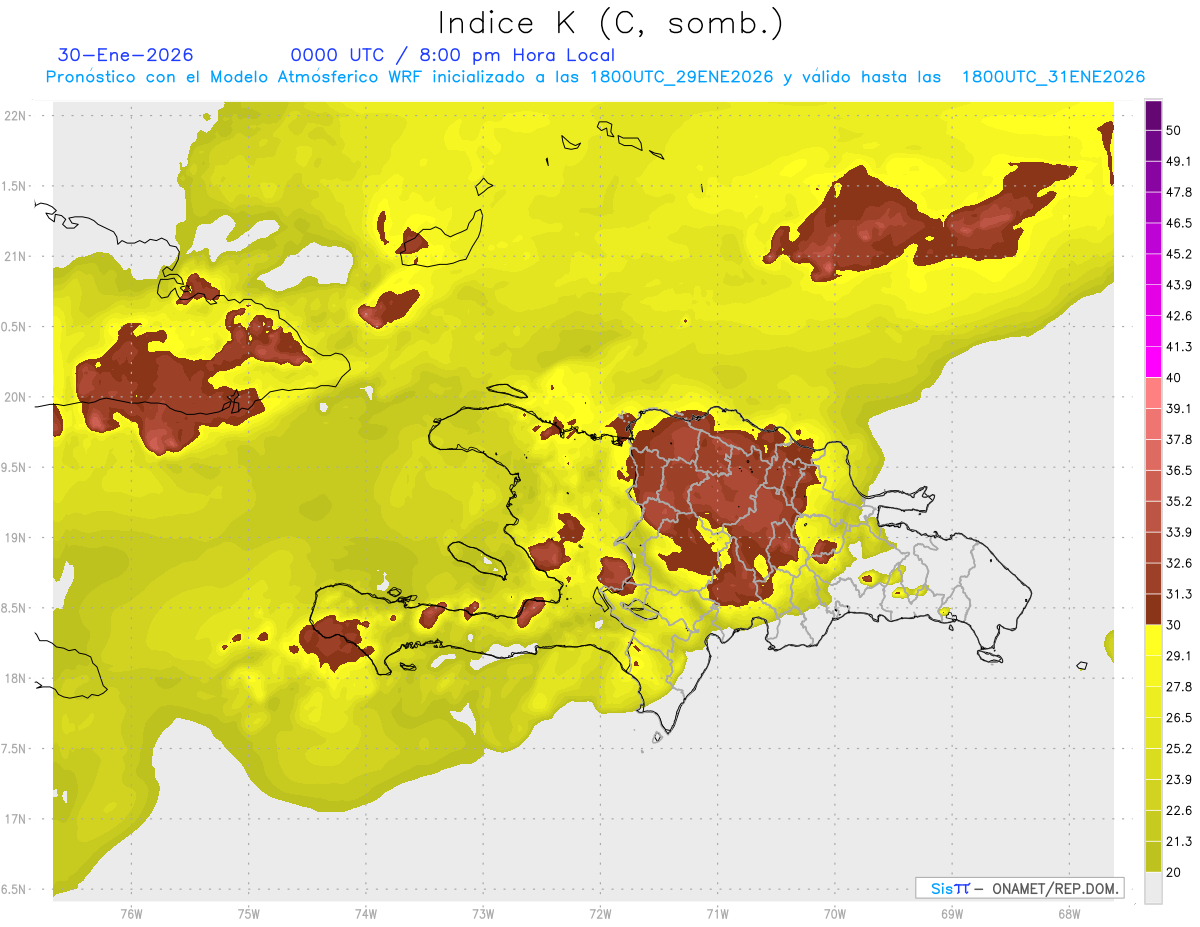Viewport: 1200px width, 927px height.
Task: Click the "69W" longitude label
Action: click(x=952, y=914)
